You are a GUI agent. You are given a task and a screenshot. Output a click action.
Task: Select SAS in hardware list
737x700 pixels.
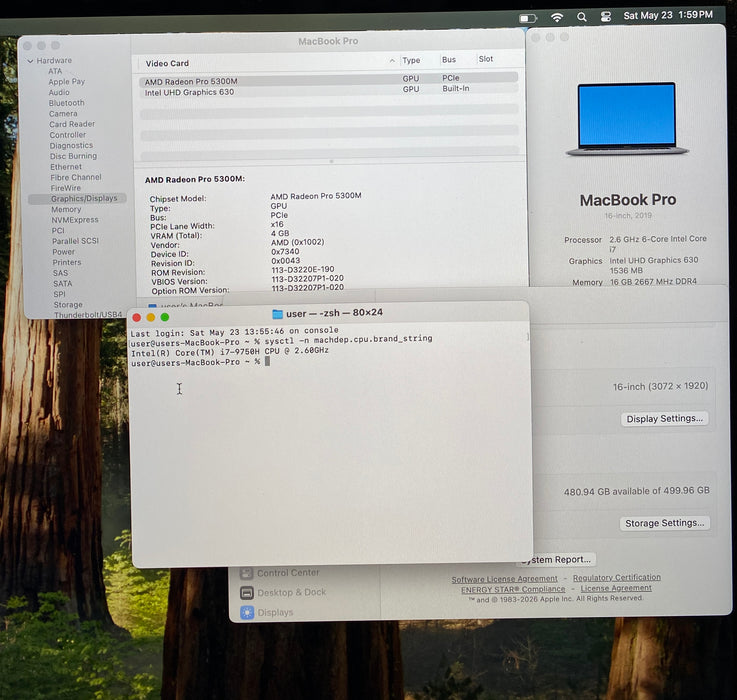pyautogui.click(x=60, y=273)
